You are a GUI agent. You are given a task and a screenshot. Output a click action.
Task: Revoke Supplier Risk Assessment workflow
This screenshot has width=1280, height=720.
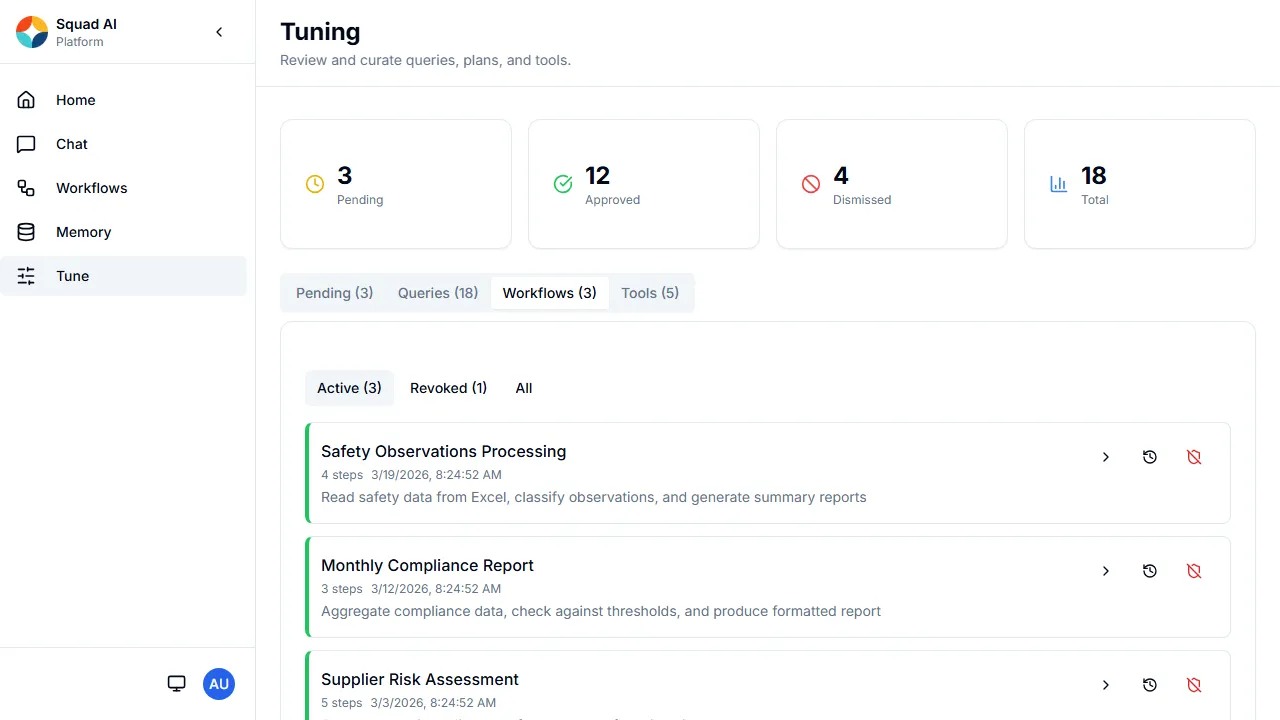[x=1194, y=685]
